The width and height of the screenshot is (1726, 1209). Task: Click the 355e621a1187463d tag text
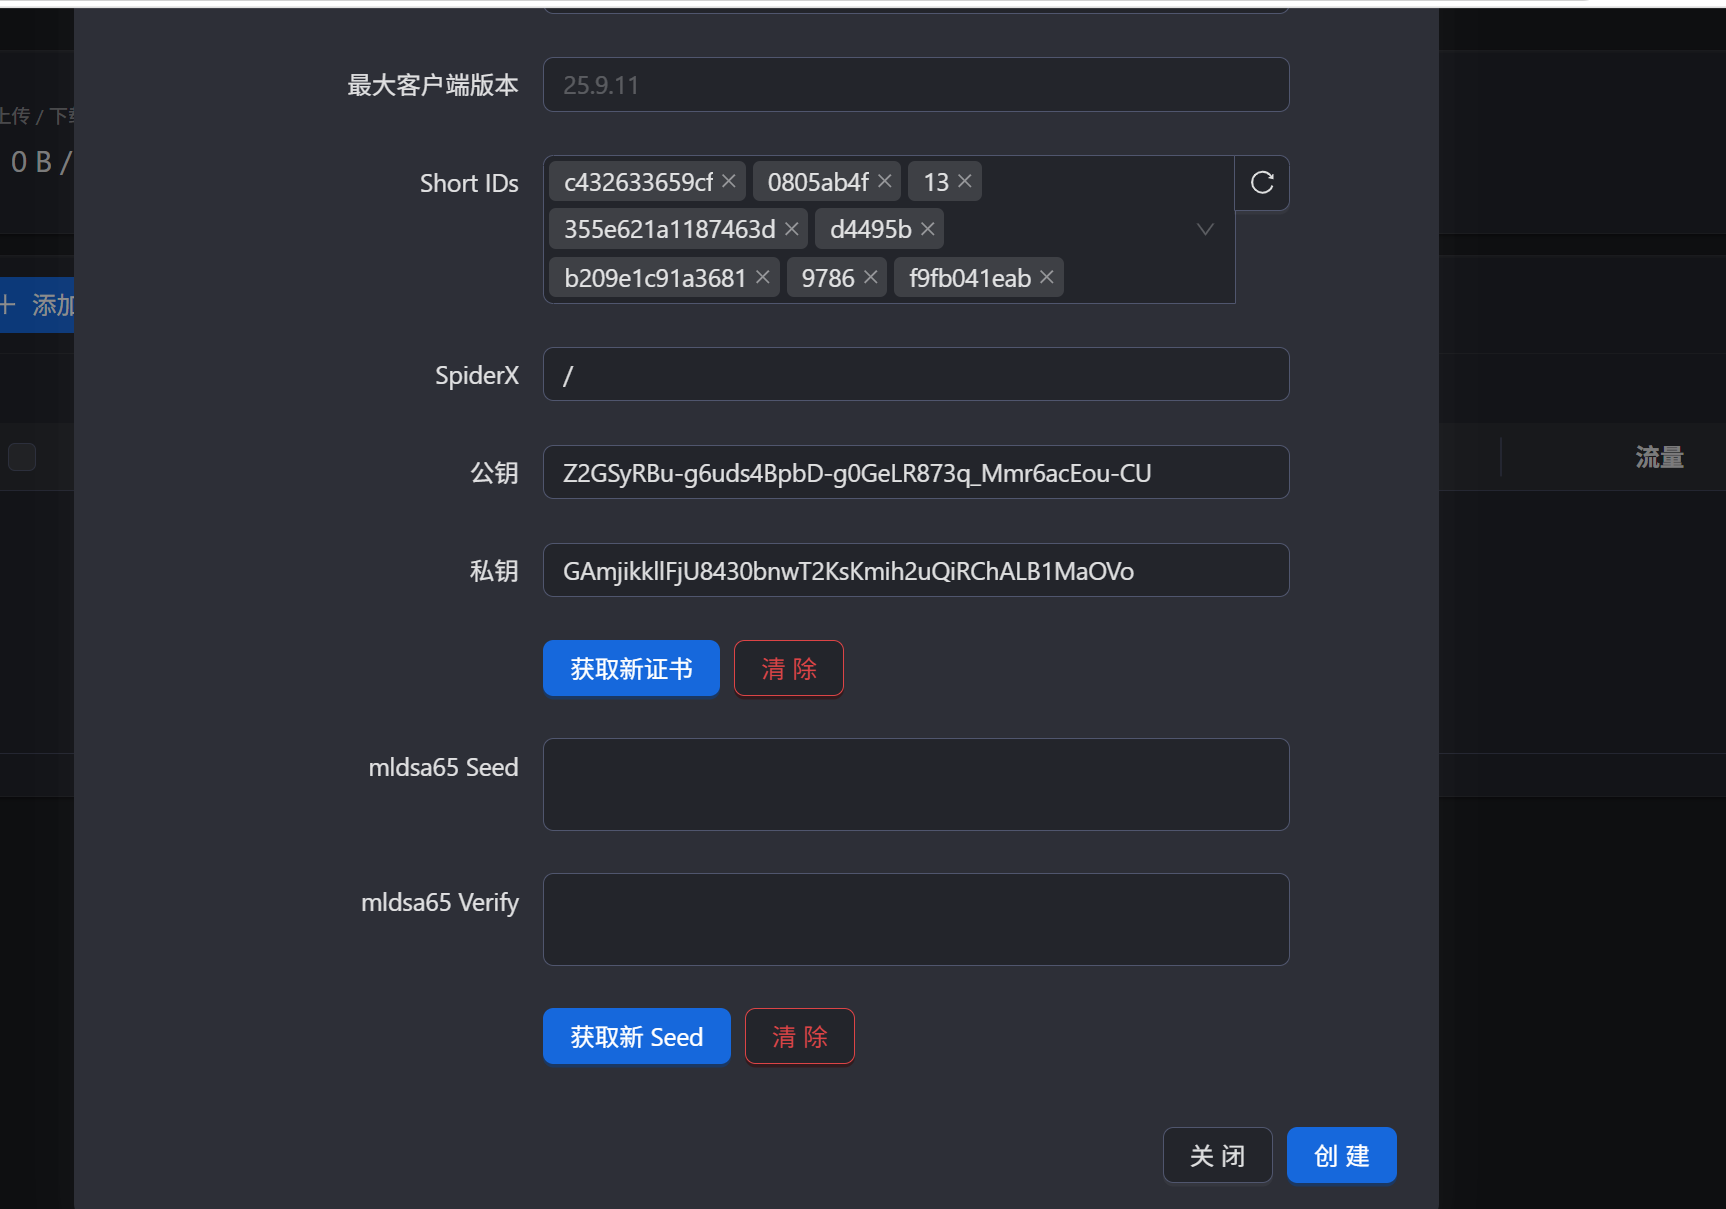pyautogui.click(x=669, y=230)
